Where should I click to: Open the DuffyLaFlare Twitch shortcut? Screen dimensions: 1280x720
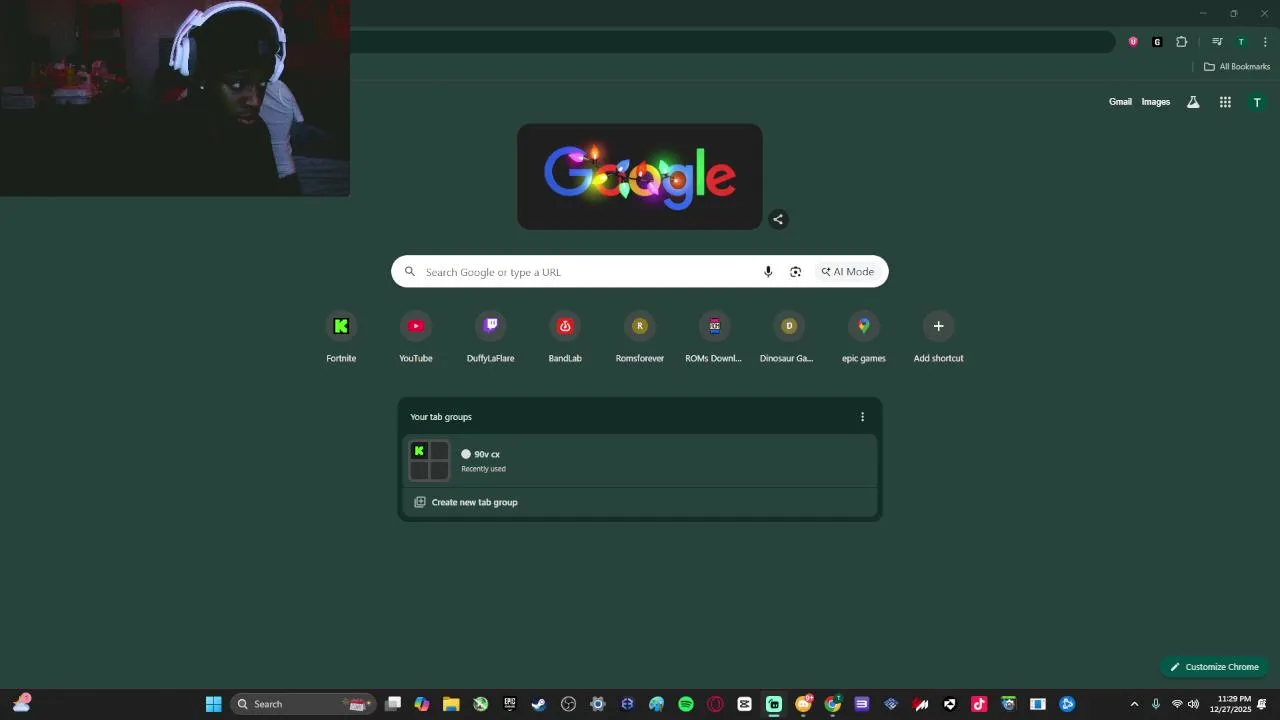490,338
